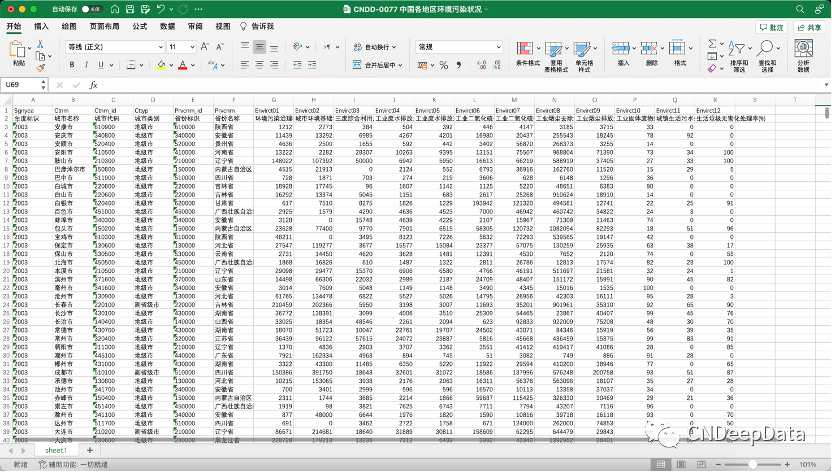Screen dimensions: 832x472
Task: Click the 批注 comments button
Action: pos(772,28)
